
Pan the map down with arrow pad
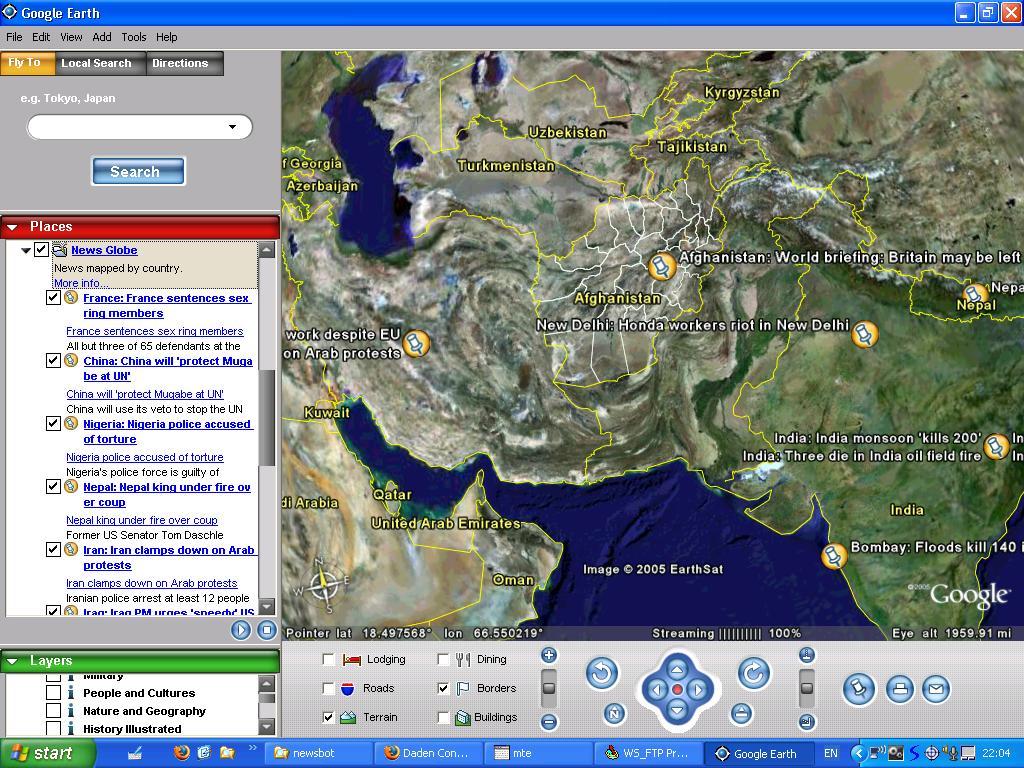point(677,710)
